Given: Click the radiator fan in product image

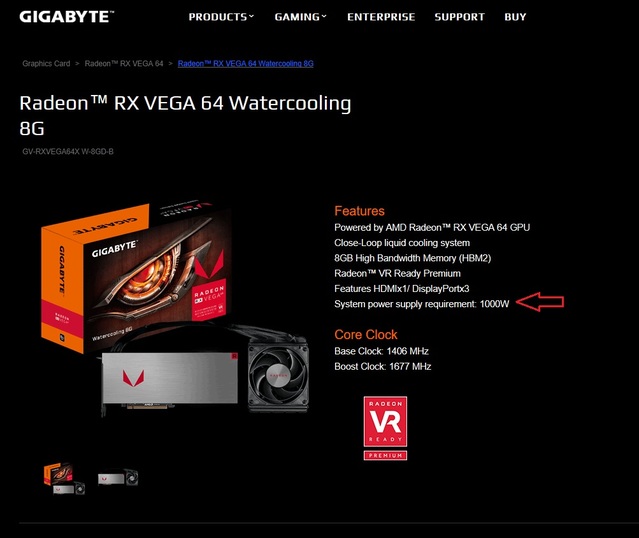Looking at the screenshot, I should [278, 375].
